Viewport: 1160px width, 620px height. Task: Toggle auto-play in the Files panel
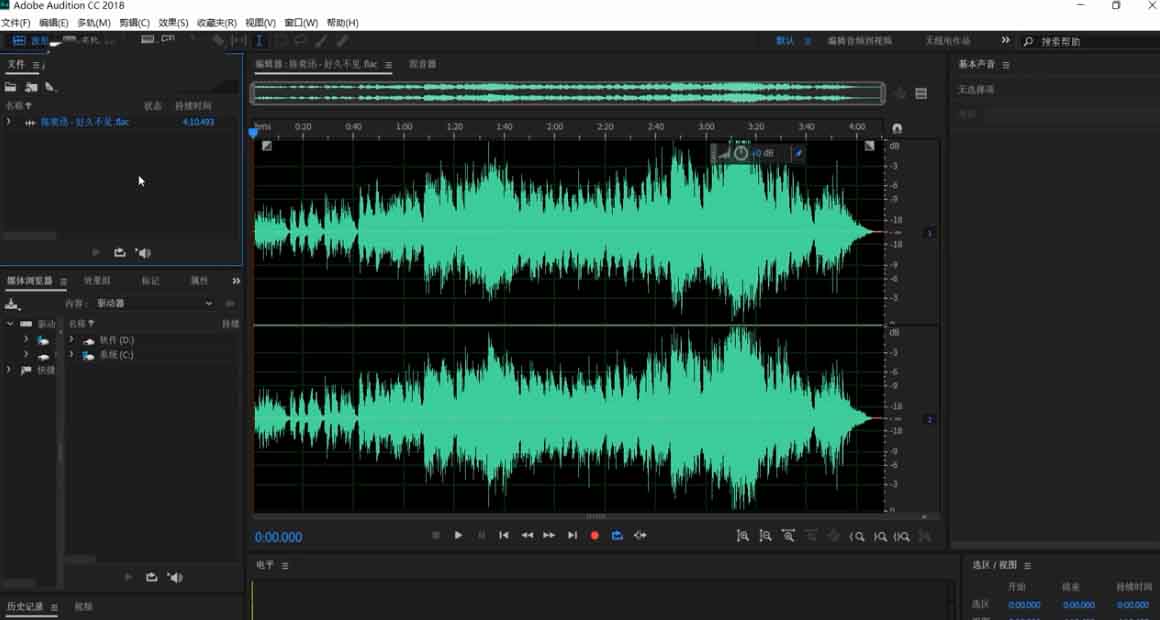143,253
